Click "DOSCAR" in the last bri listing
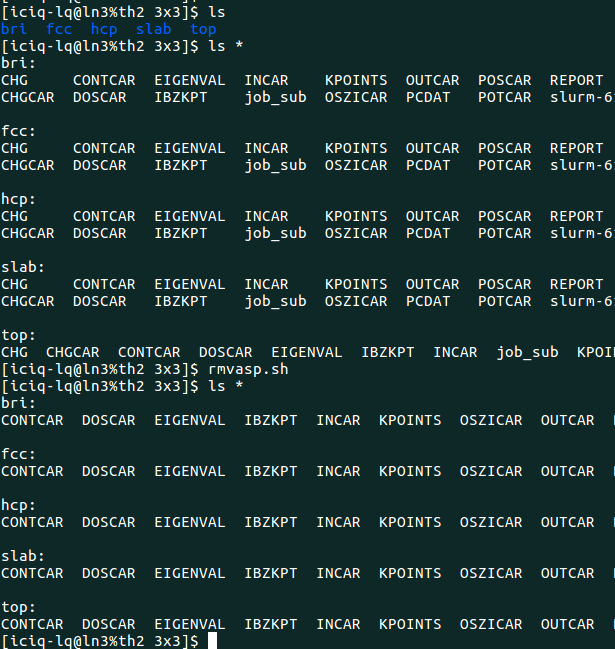This screenshot has width=615, height=649. [109, 420]
